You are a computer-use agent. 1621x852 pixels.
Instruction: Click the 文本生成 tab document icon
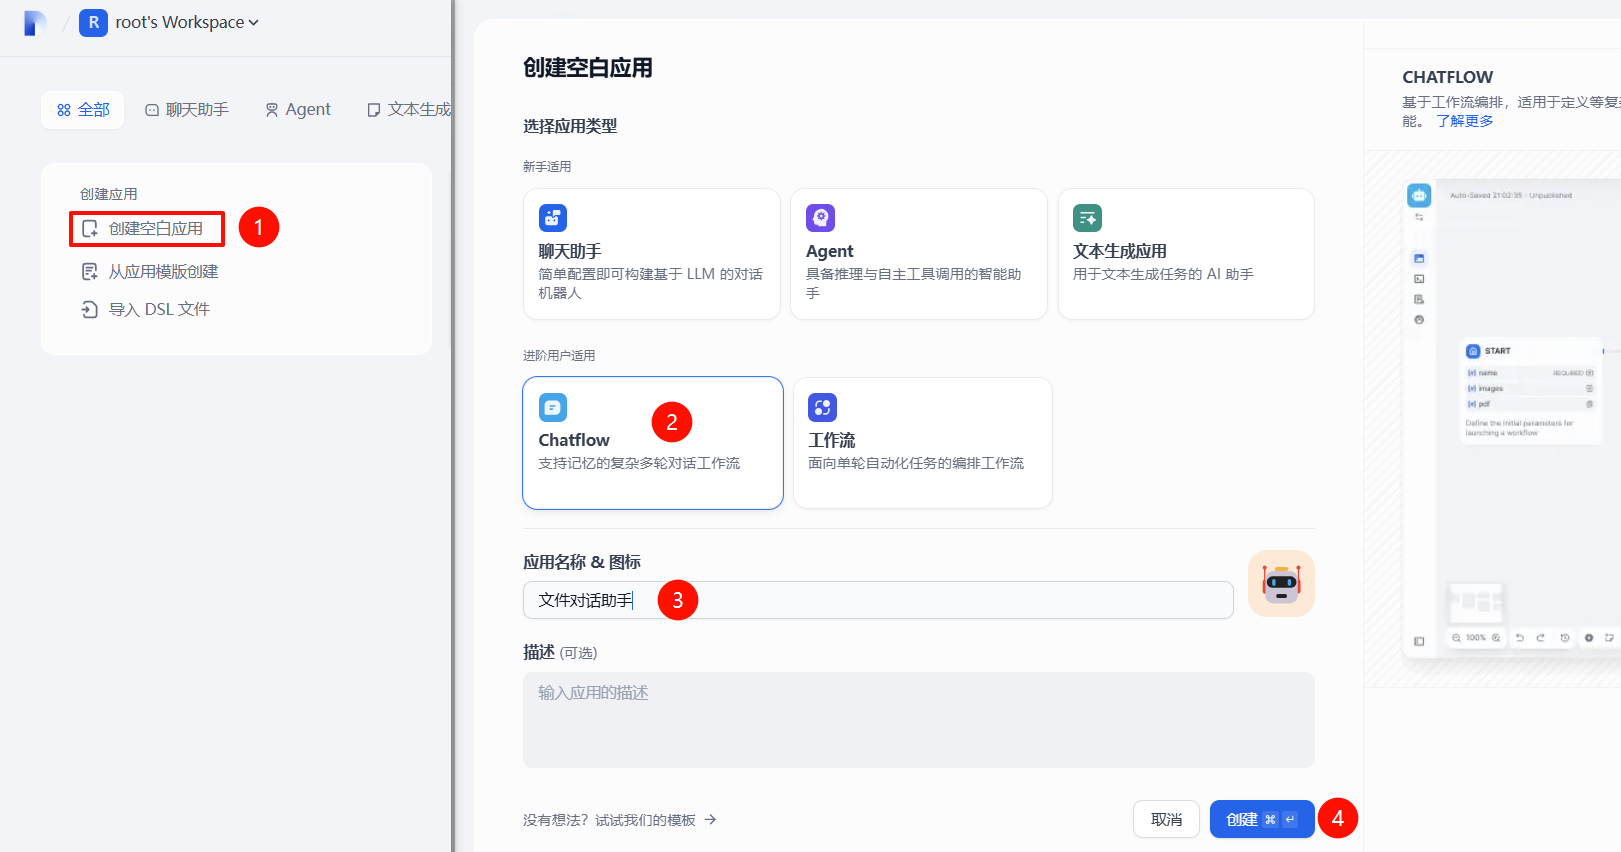374,110
